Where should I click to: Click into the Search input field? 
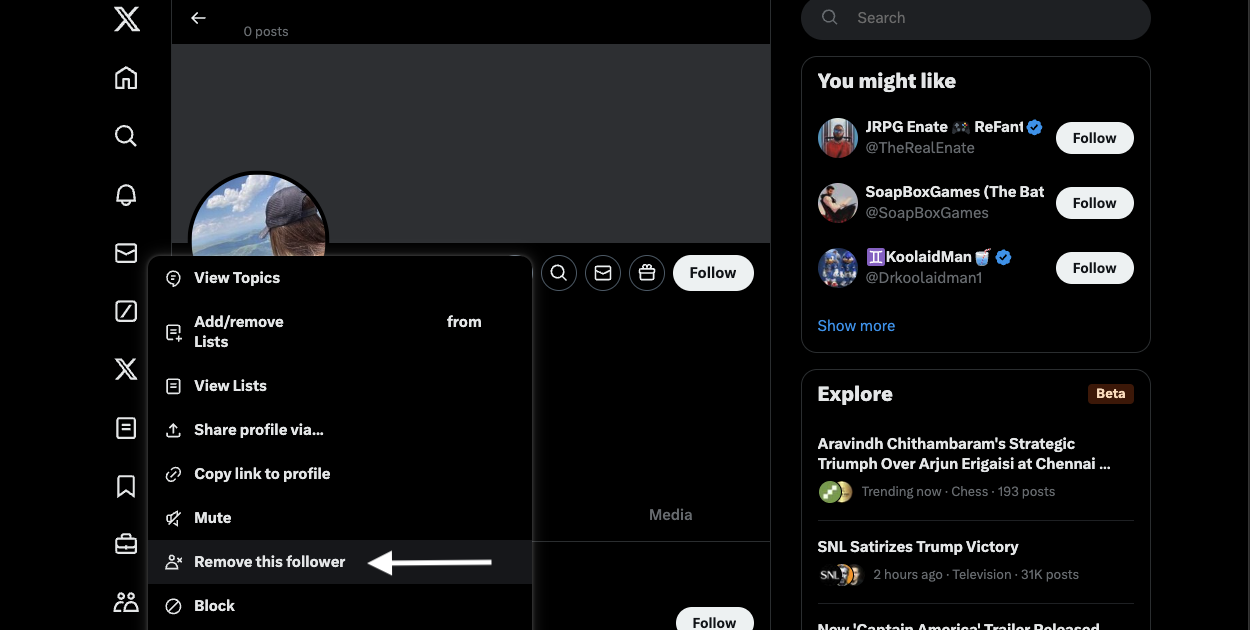pos(990,18)
